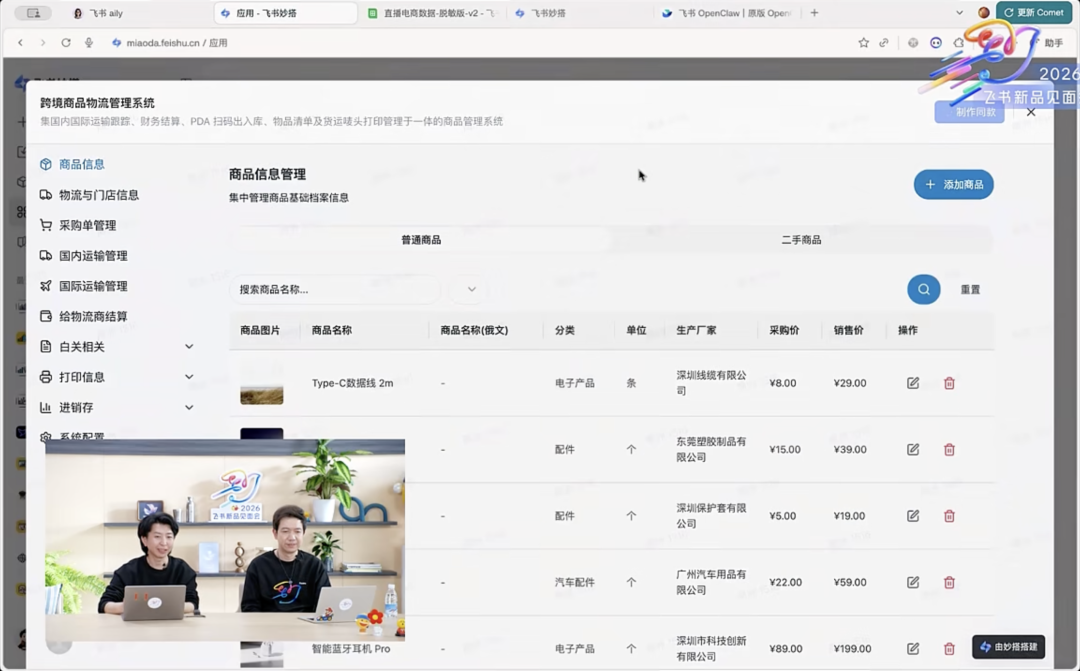This screenshot has width=1080, height=671.
Task: Open the category filter dropdown beside search
Action: (471, 289)
